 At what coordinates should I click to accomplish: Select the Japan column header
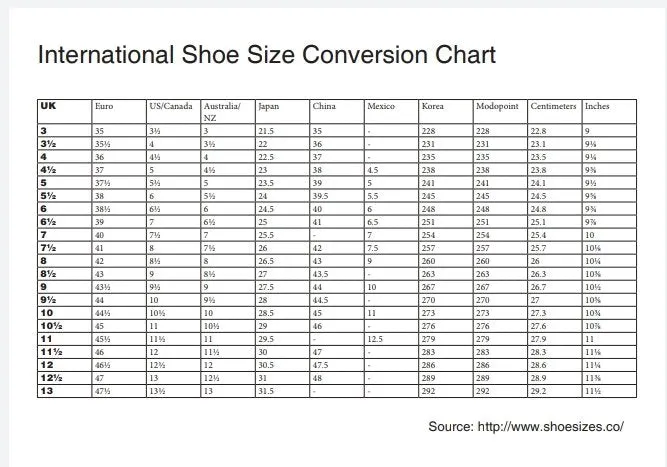pyautogui.click(x=268, y=106)
